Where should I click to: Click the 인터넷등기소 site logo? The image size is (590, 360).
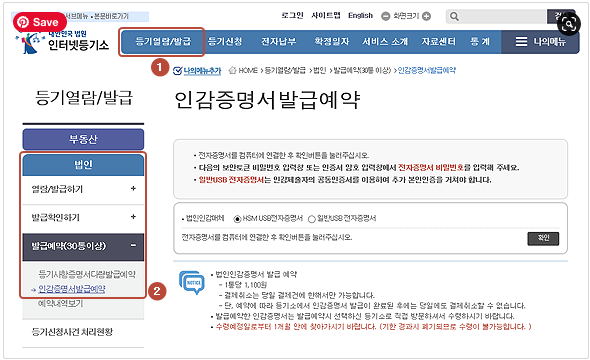point(62,42)
